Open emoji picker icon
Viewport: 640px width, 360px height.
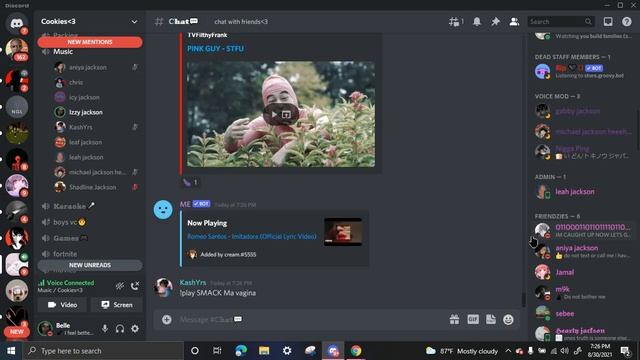508,320
